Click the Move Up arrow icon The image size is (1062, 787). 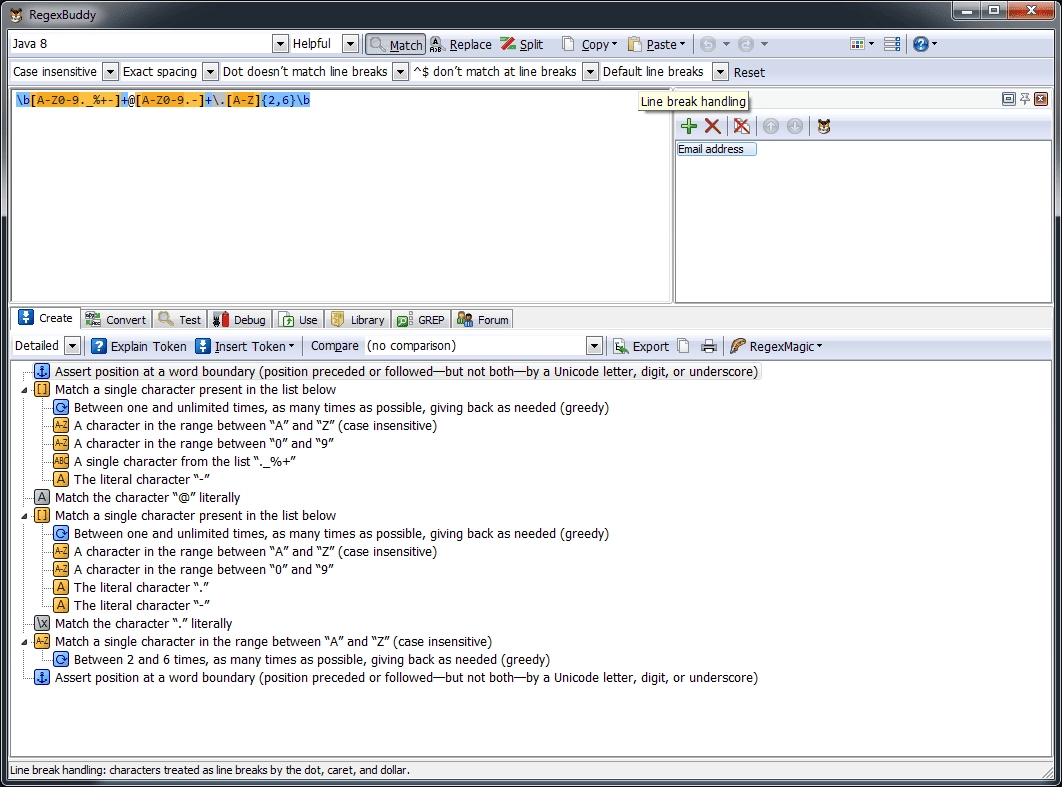tap(771, 126)
